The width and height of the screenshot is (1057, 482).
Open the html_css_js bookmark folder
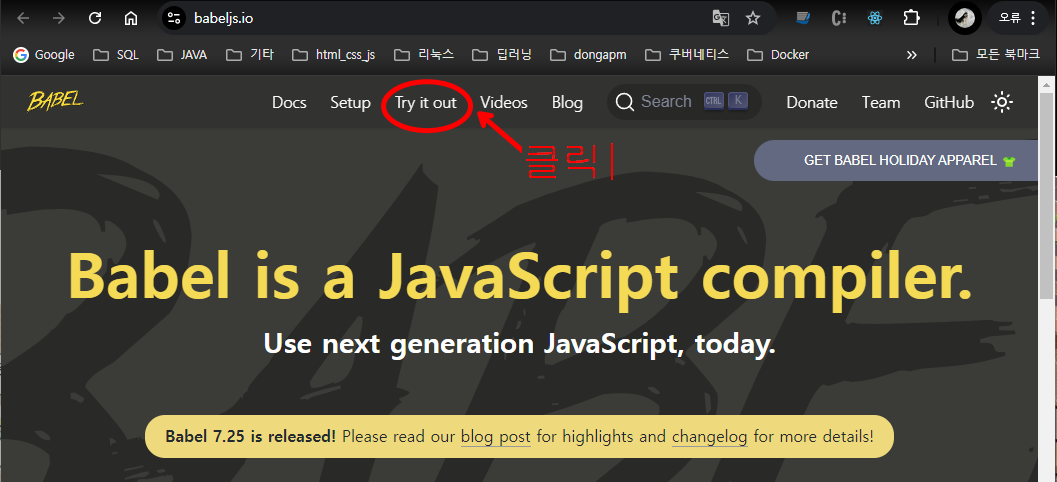pyautogui.click(x=334, y=55)
